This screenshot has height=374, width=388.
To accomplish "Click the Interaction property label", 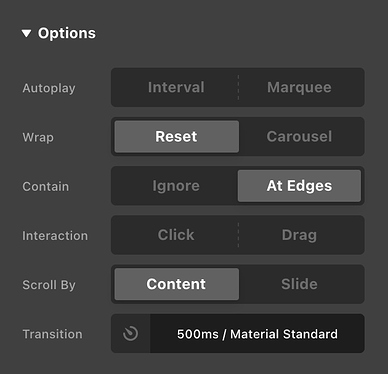I will [55, 236].
